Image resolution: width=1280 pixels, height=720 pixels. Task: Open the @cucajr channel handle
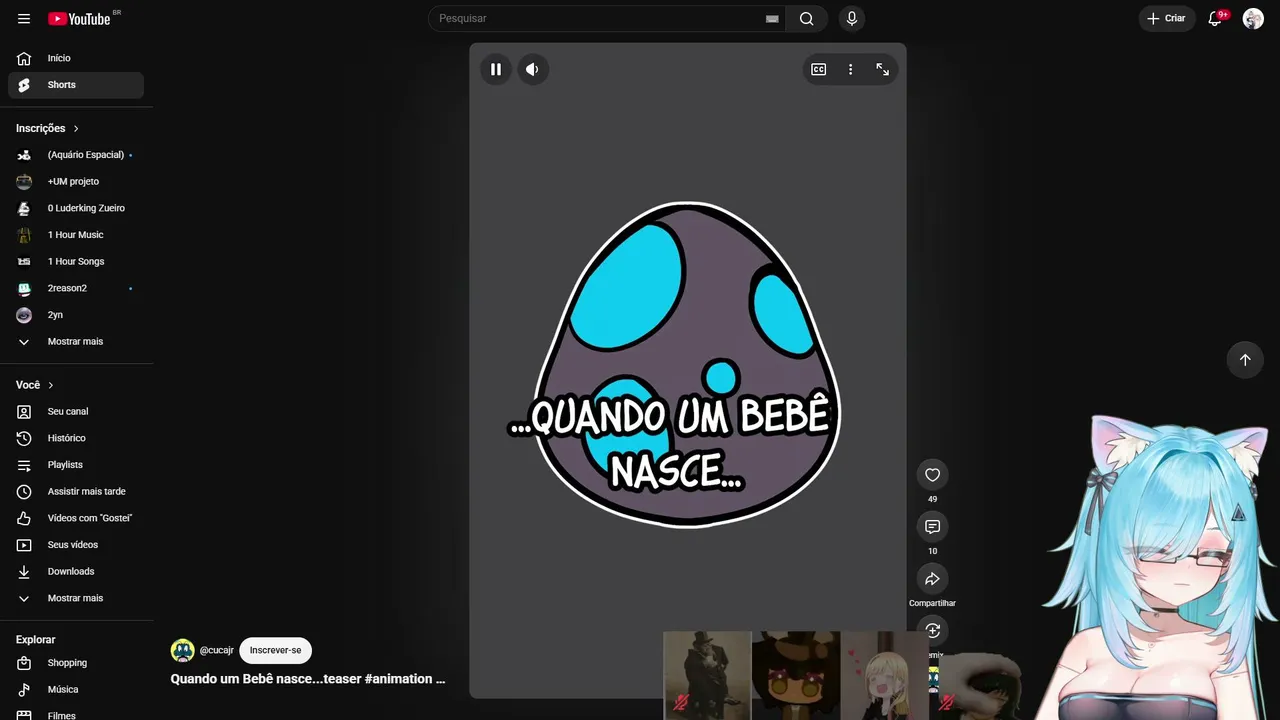(217, 650)
